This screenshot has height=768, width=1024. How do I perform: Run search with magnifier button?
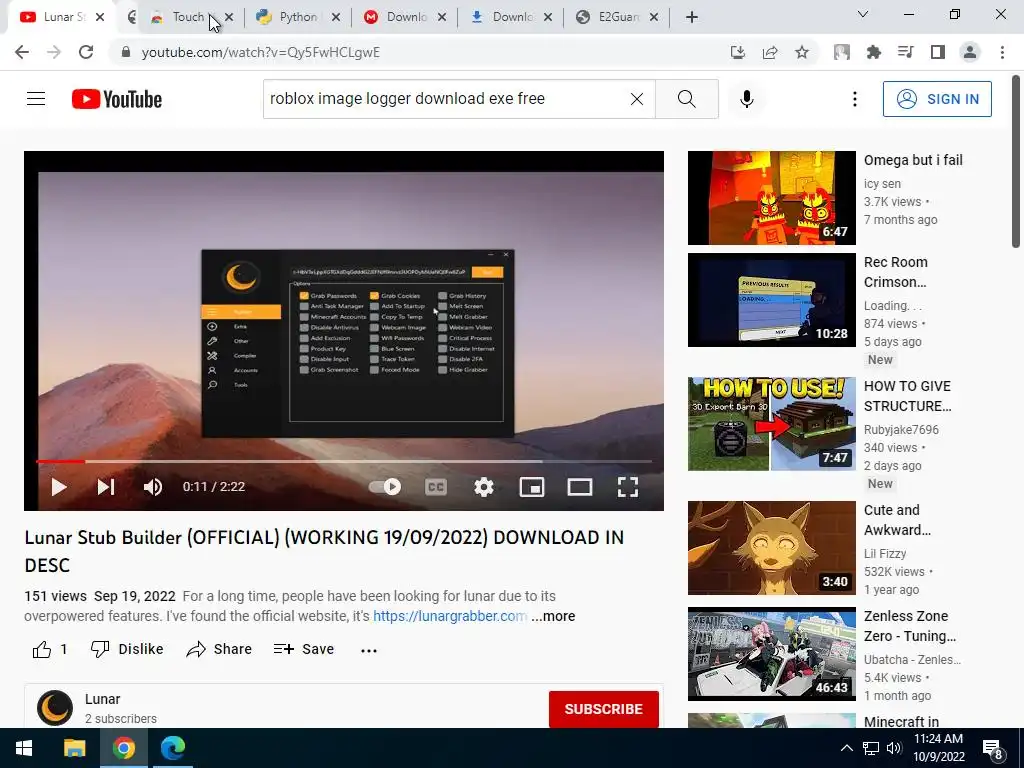(686, 99)
